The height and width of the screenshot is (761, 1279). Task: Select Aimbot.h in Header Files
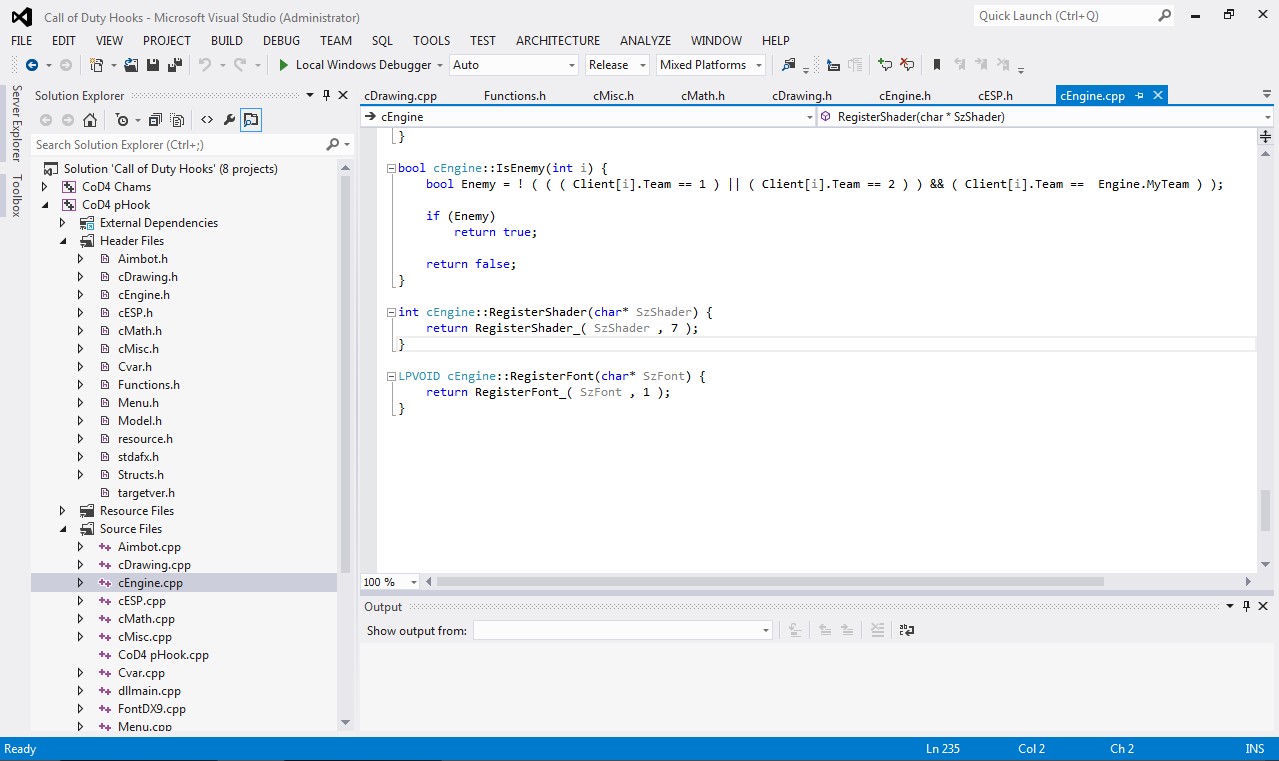point(143,259)
